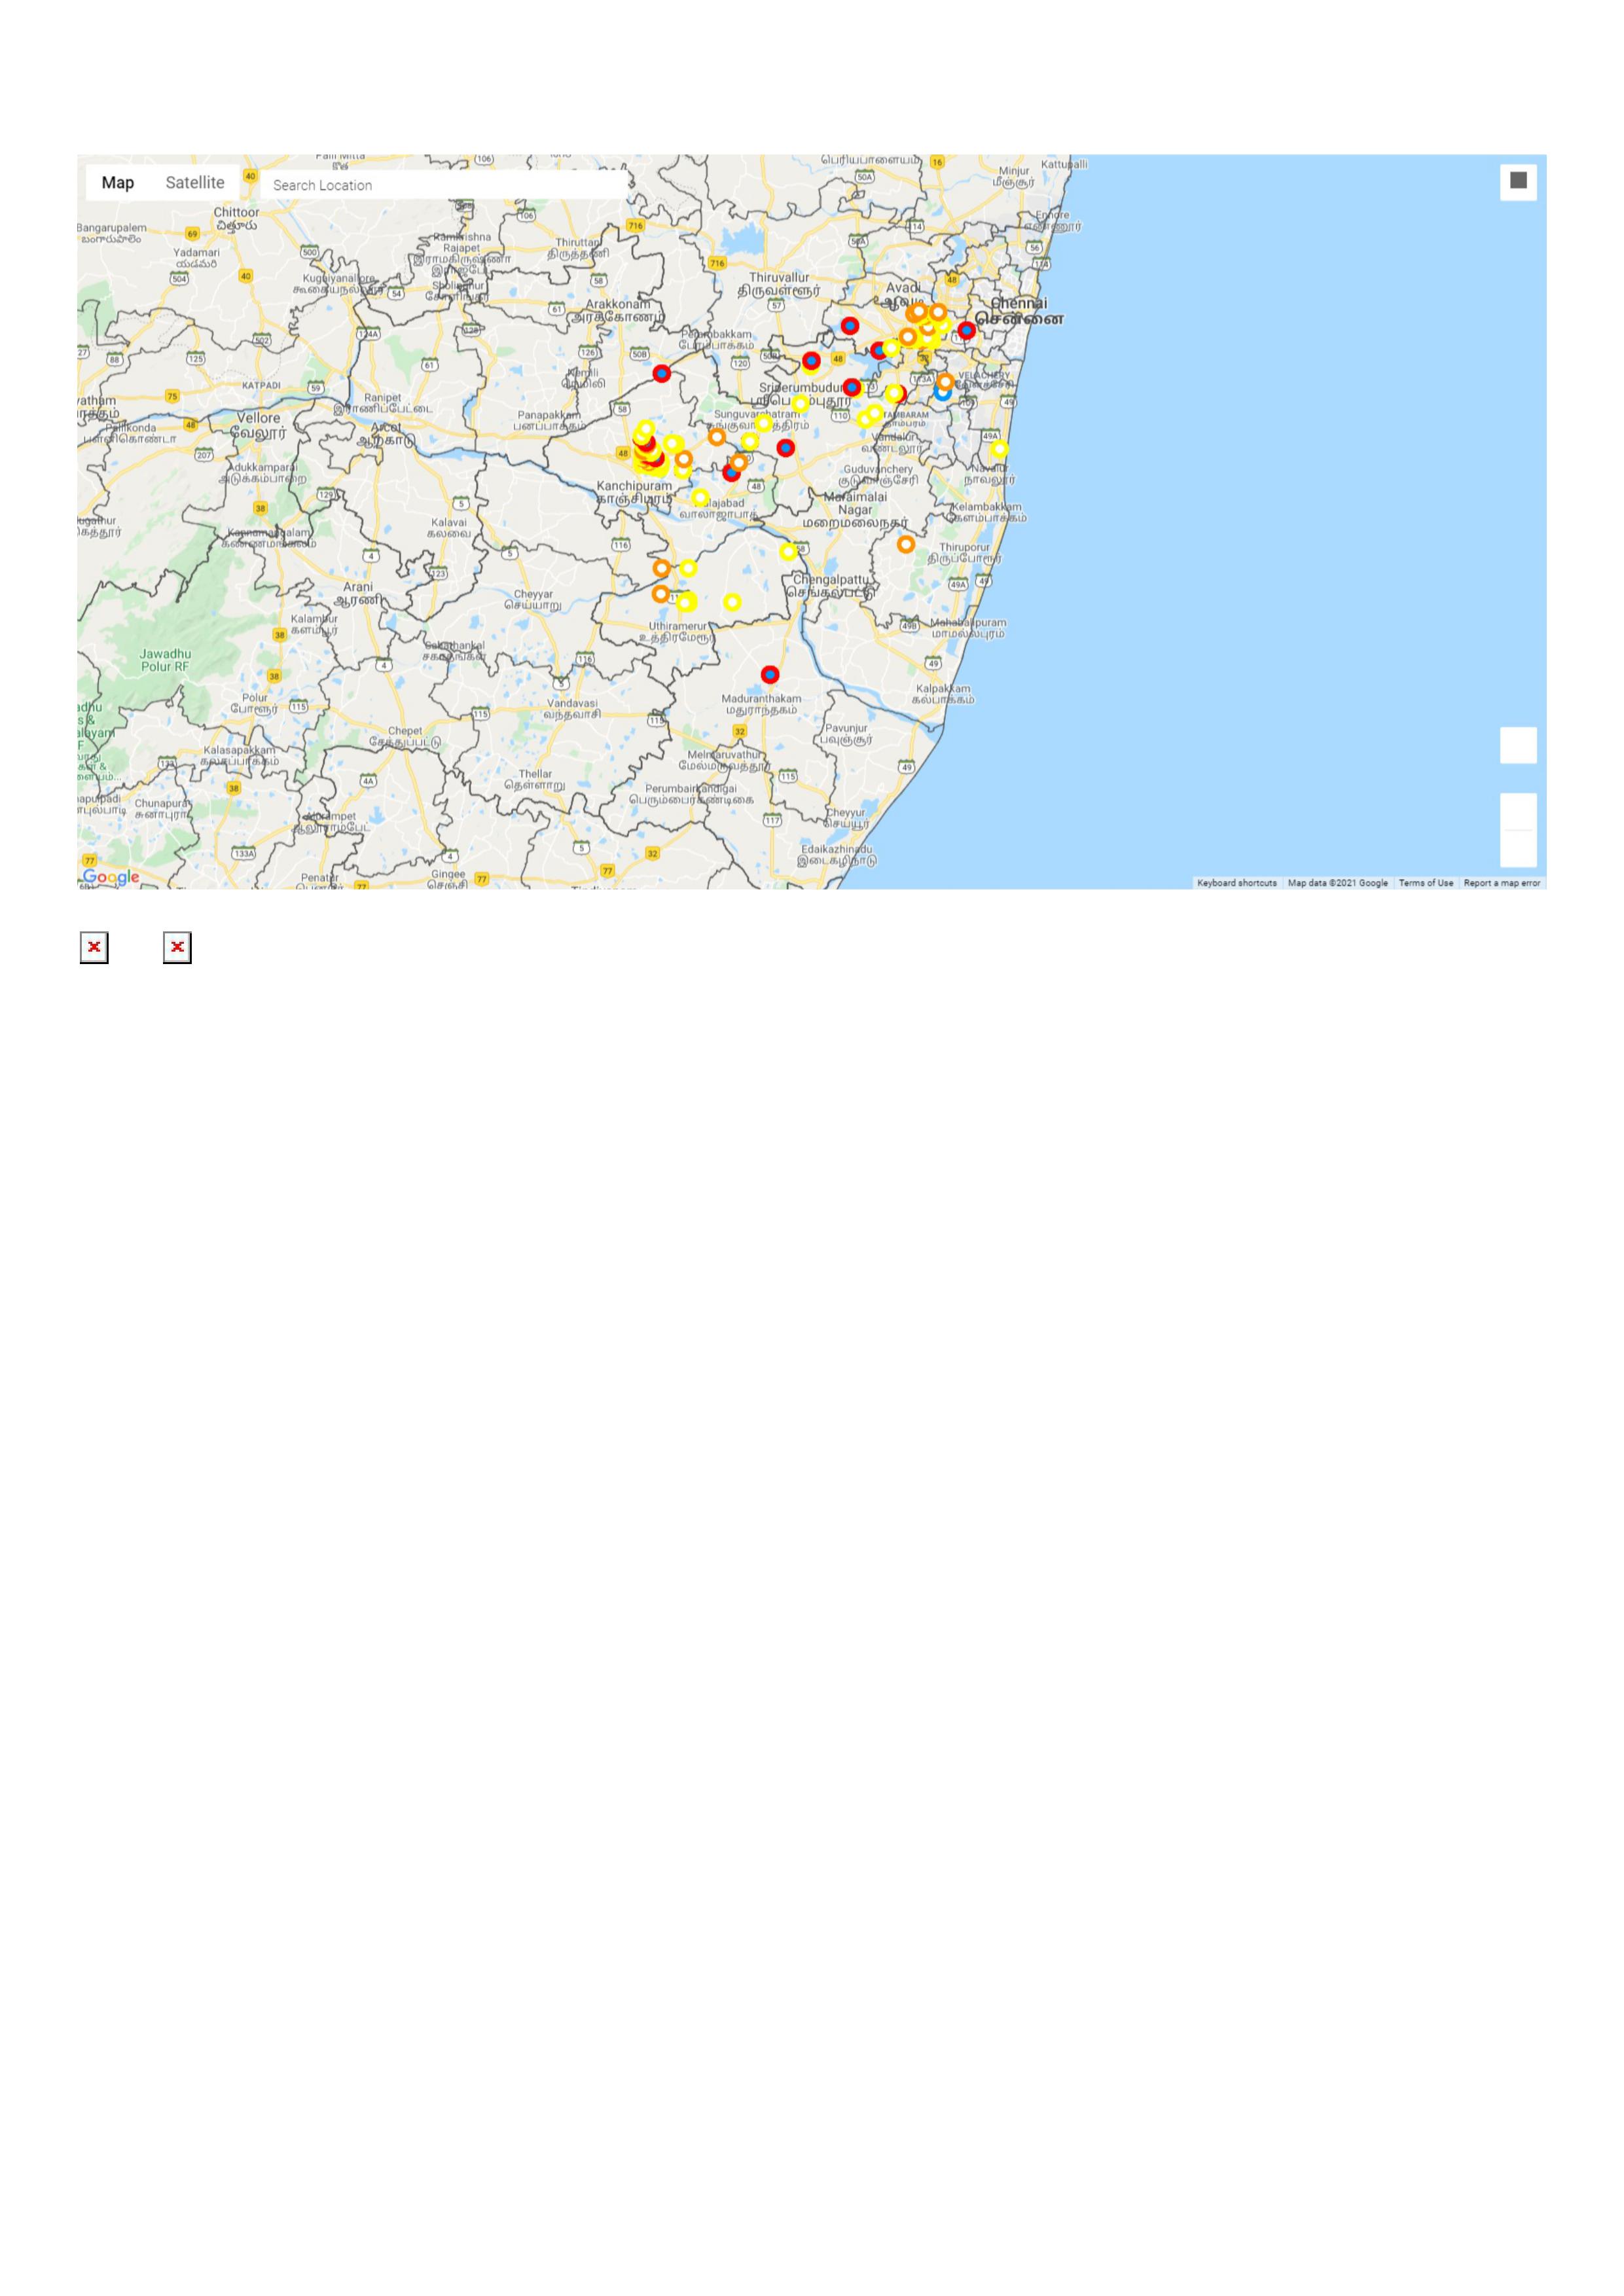1624x2296 pixels.
Task: Select the upper orange marker north of Uthiramerur
Action: 661,568
